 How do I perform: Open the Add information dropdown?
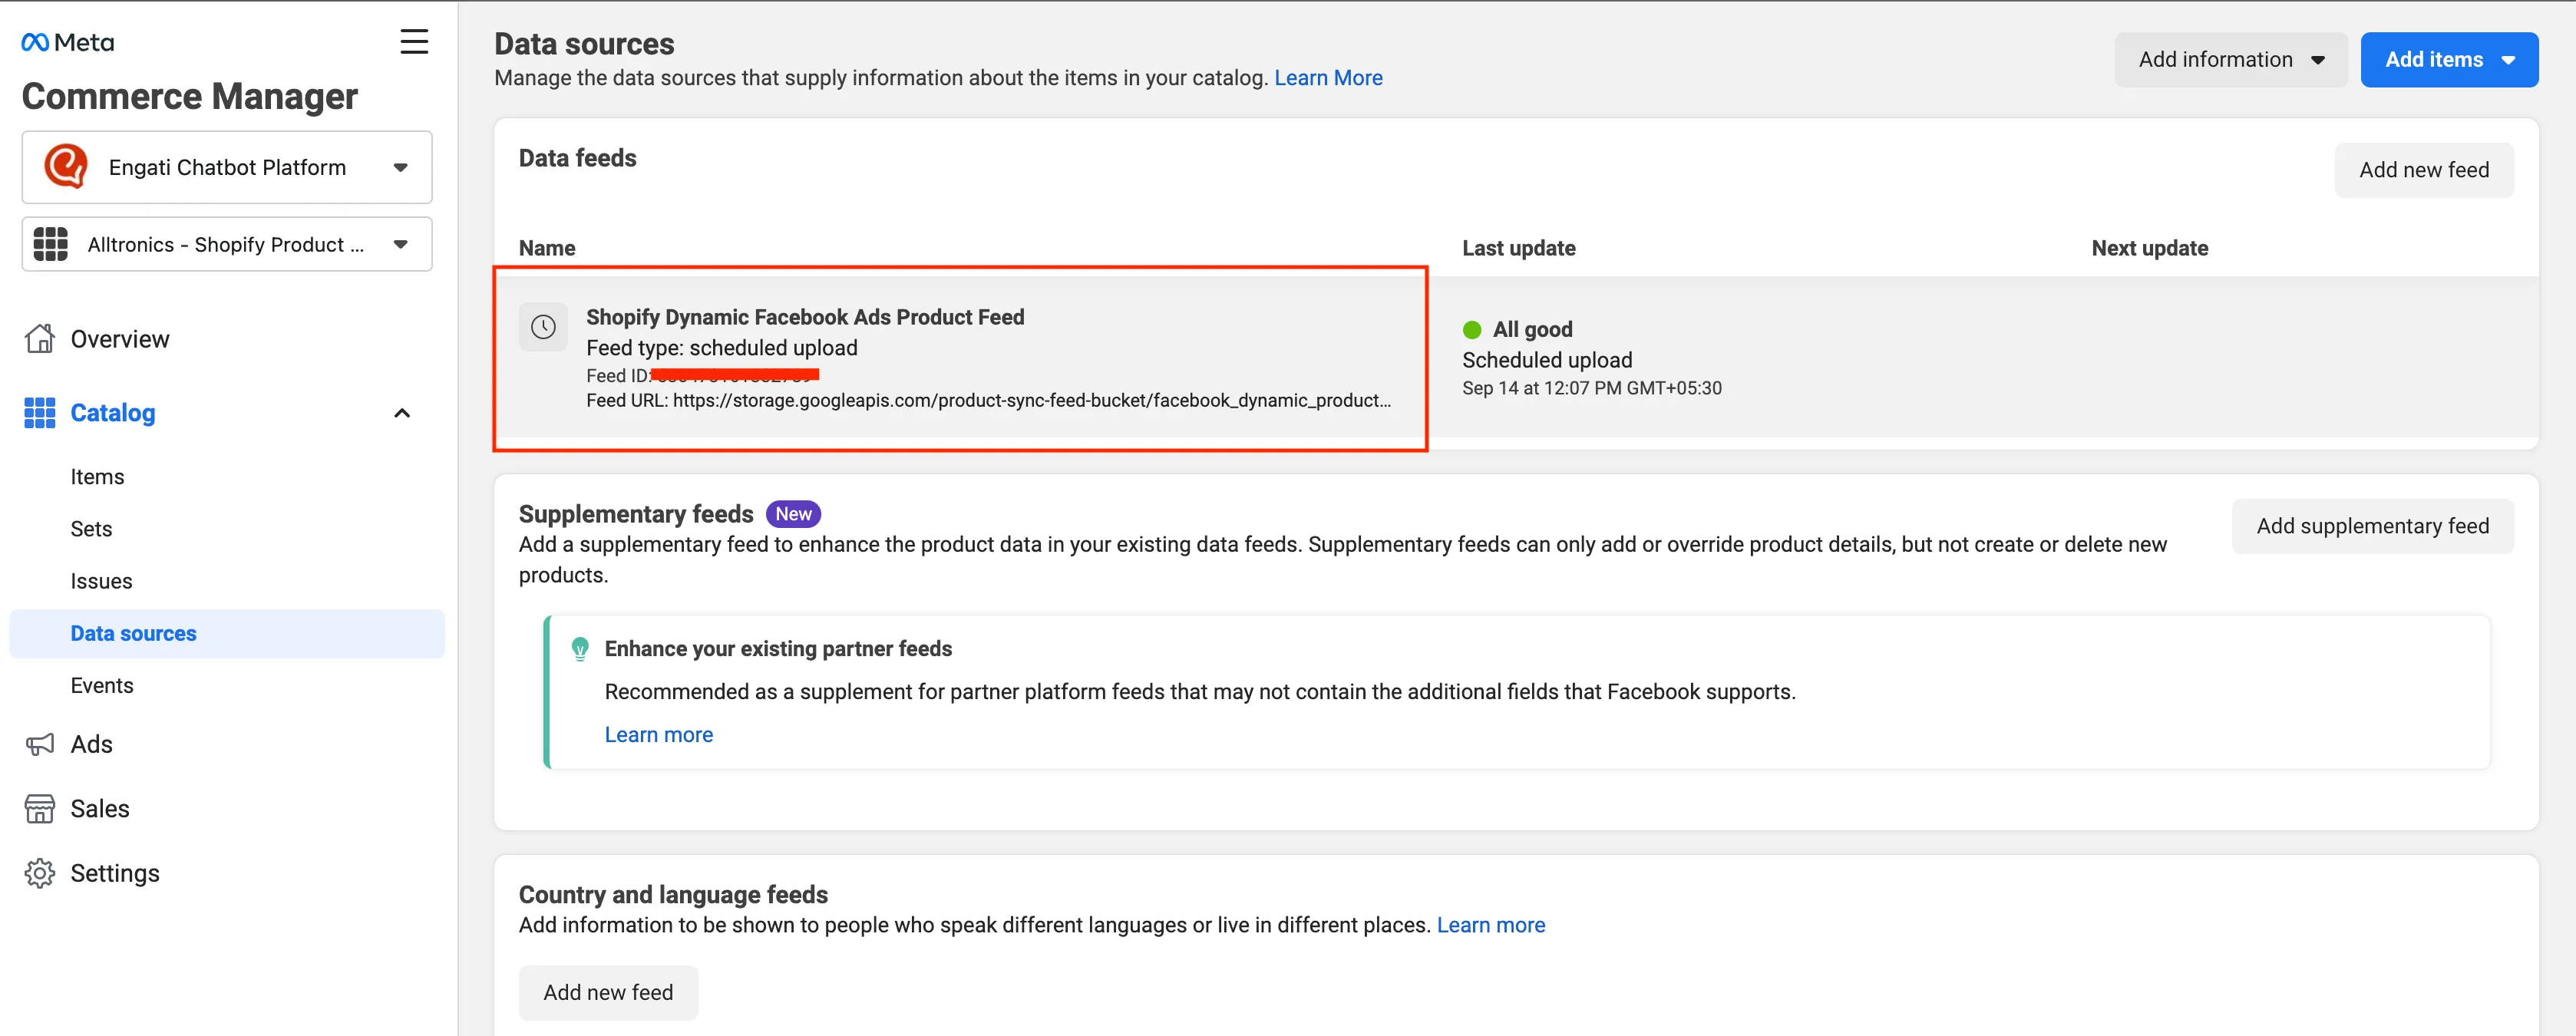(x=2231, y=60)
